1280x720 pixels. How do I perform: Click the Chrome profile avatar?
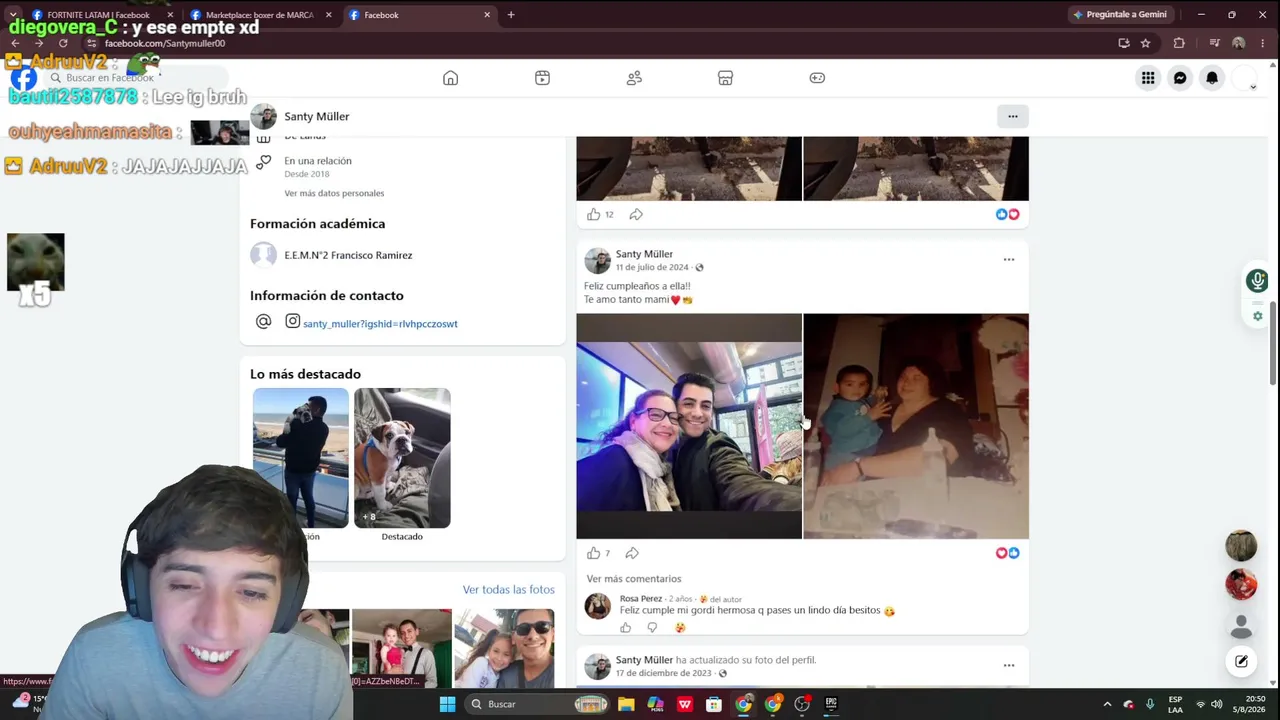(x=1239, y=43)
